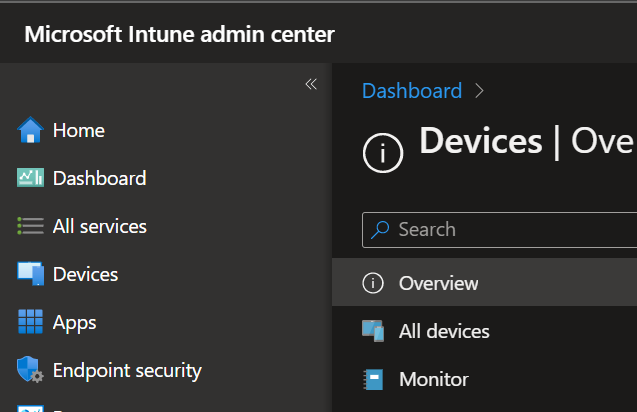Click the Dashboard chart icon in sidebar
The image size is (637, 412).
pyautogui.click(x=30, y=178)
